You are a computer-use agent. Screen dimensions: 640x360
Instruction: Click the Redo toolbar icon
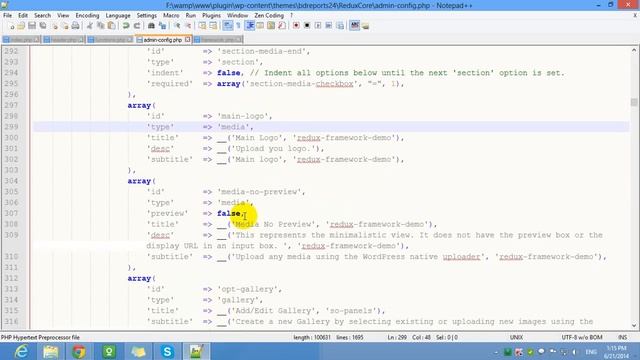[x=137, y=26]
